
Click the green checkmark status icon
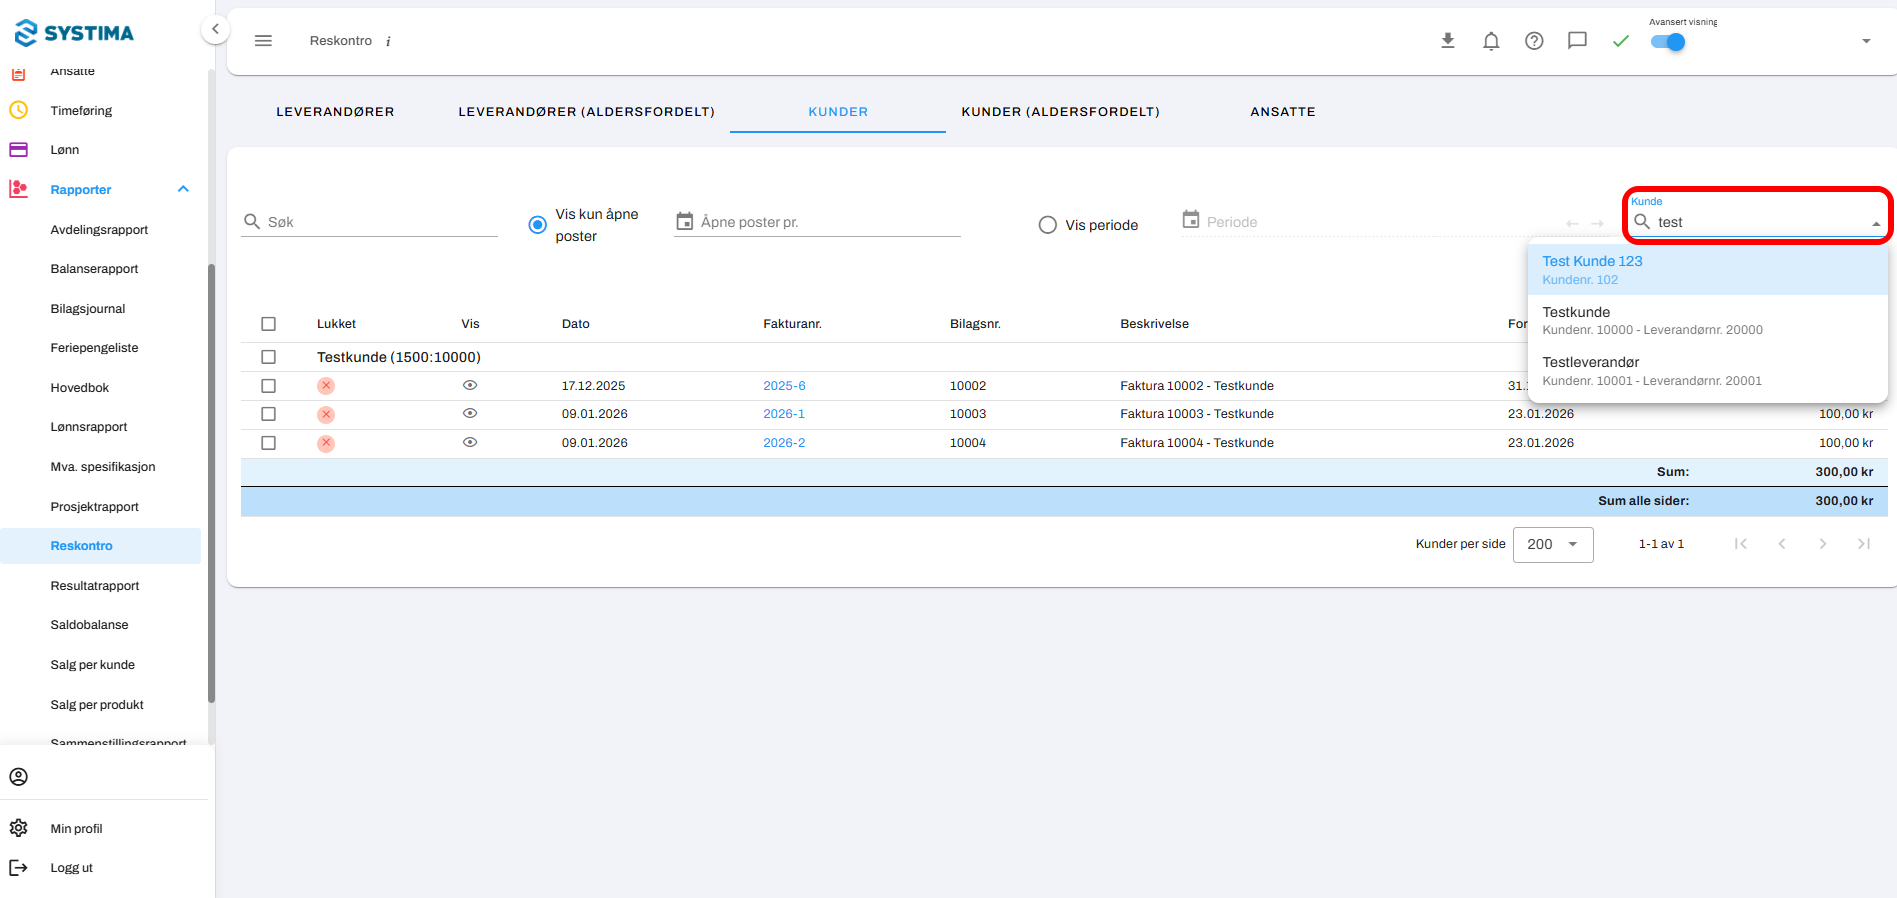coord(1621,41)
